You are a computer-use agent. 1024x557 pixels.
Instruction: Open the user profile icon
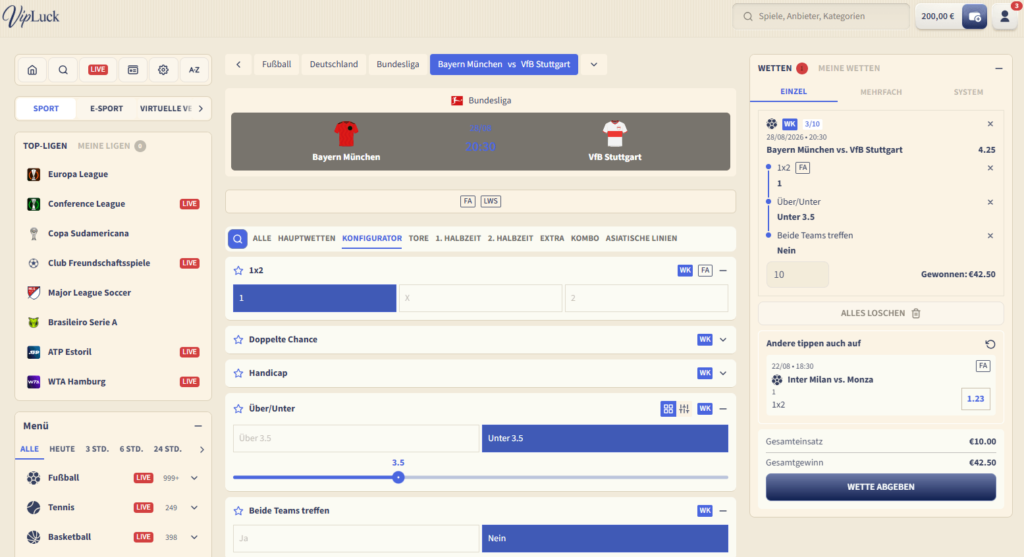coord(1004,16)
